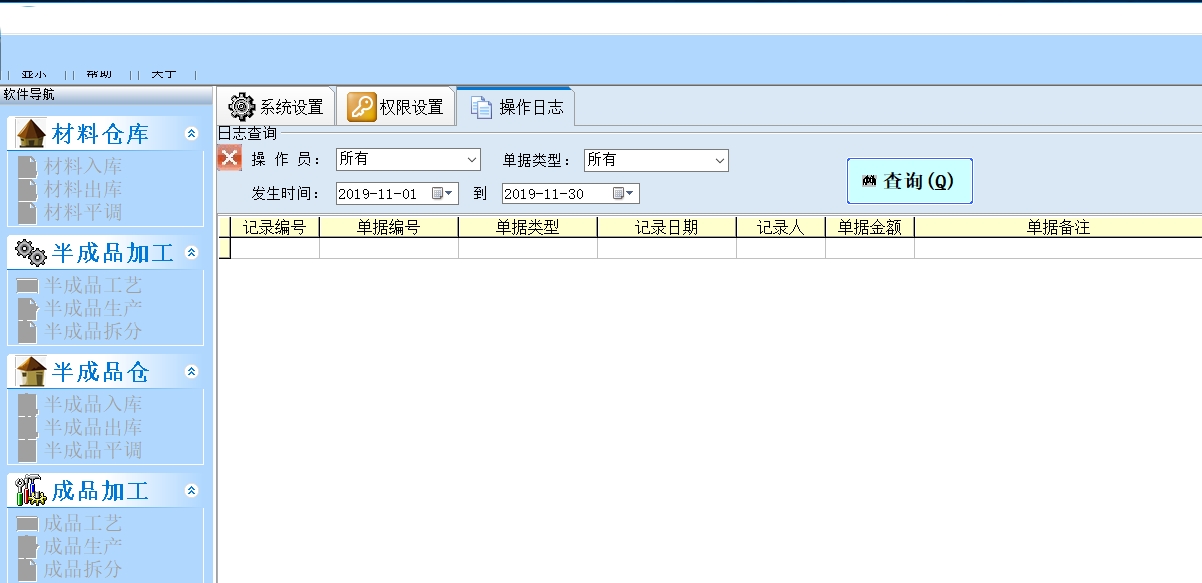Click the 记录人 column header

click(x=781, y=227)
